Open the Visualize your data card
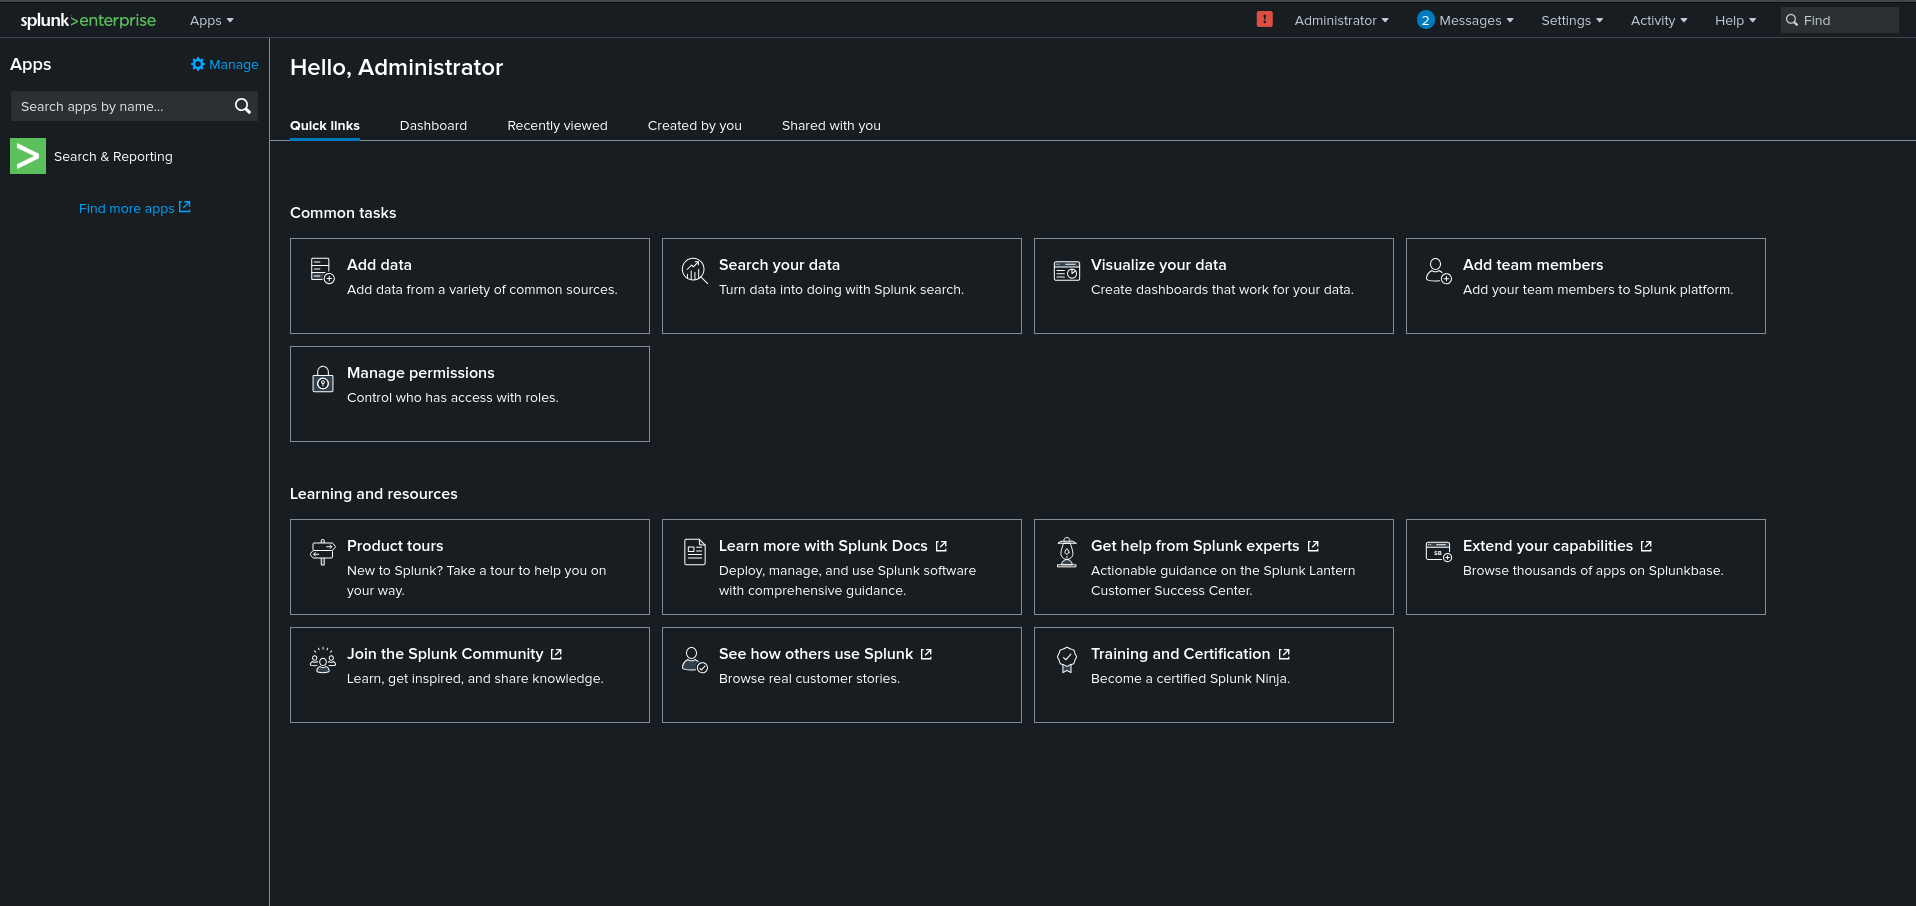The height and width of the screenshot is (906, 1916). (x=1214, y=286)
